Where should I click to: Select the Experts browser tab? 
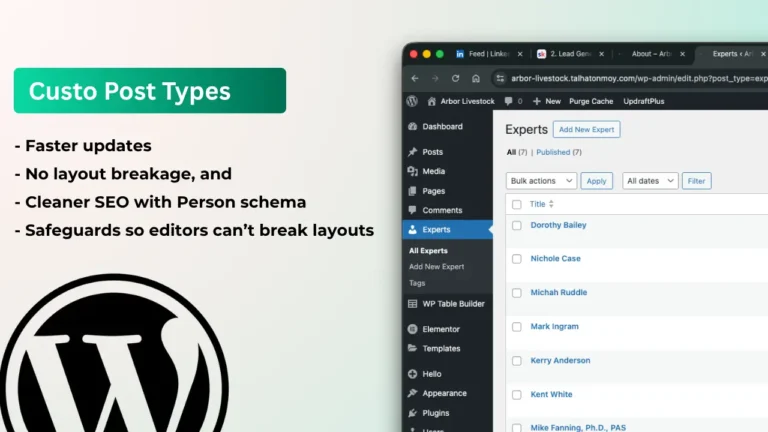pos(732,54)
